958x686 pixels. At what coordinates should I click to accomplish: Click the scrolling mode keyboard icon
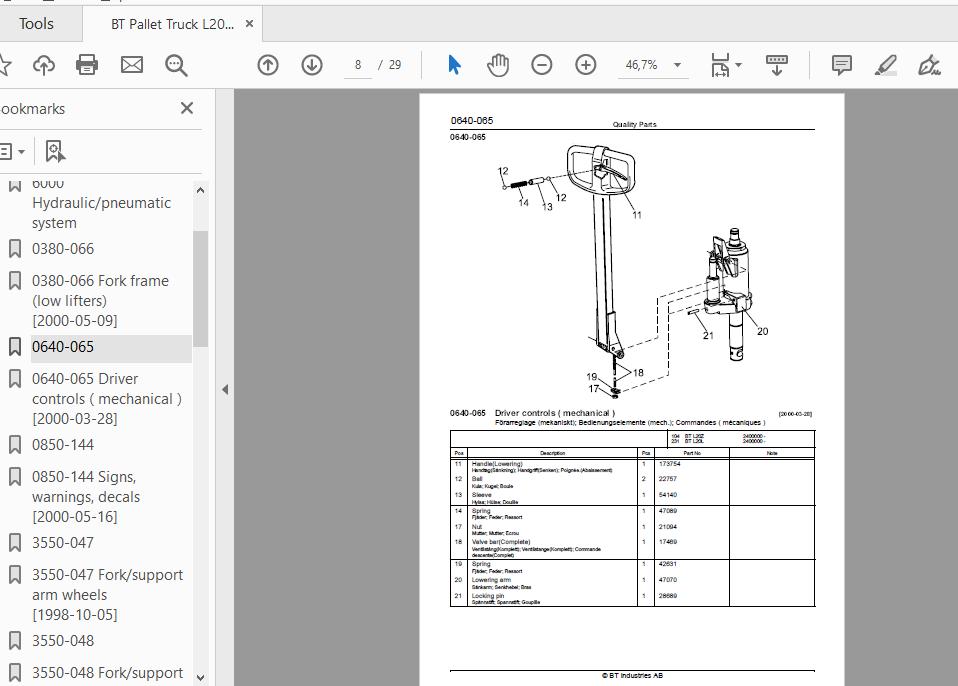pos(777,65)
